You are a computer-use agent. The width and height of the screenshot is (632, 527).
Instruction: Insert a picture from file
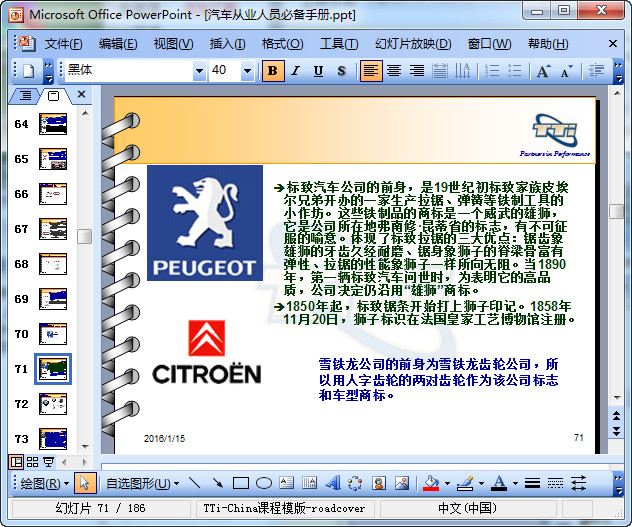[402, 483]
